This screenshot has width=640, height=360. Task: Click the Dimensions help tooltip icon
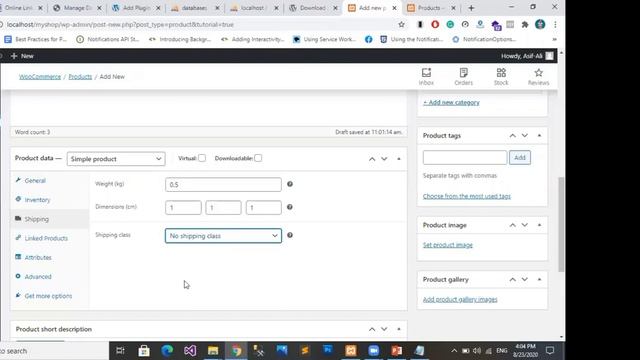coord(290,207)
